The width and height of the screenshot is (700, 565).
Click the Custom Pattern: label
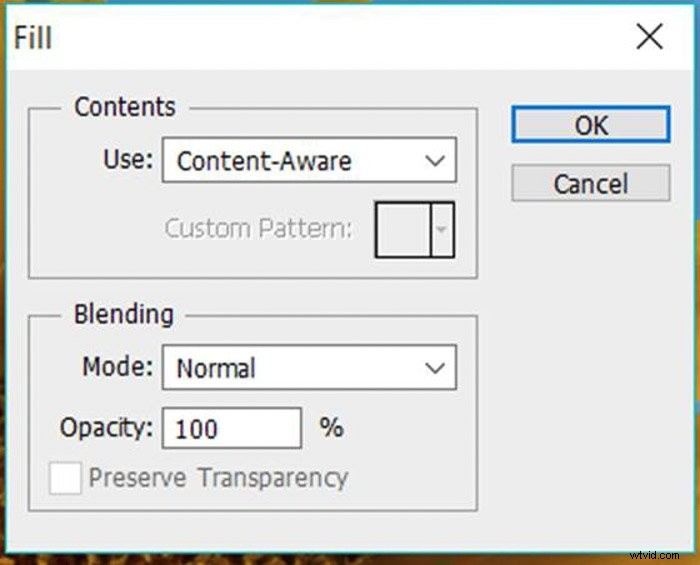coord(258,229)
